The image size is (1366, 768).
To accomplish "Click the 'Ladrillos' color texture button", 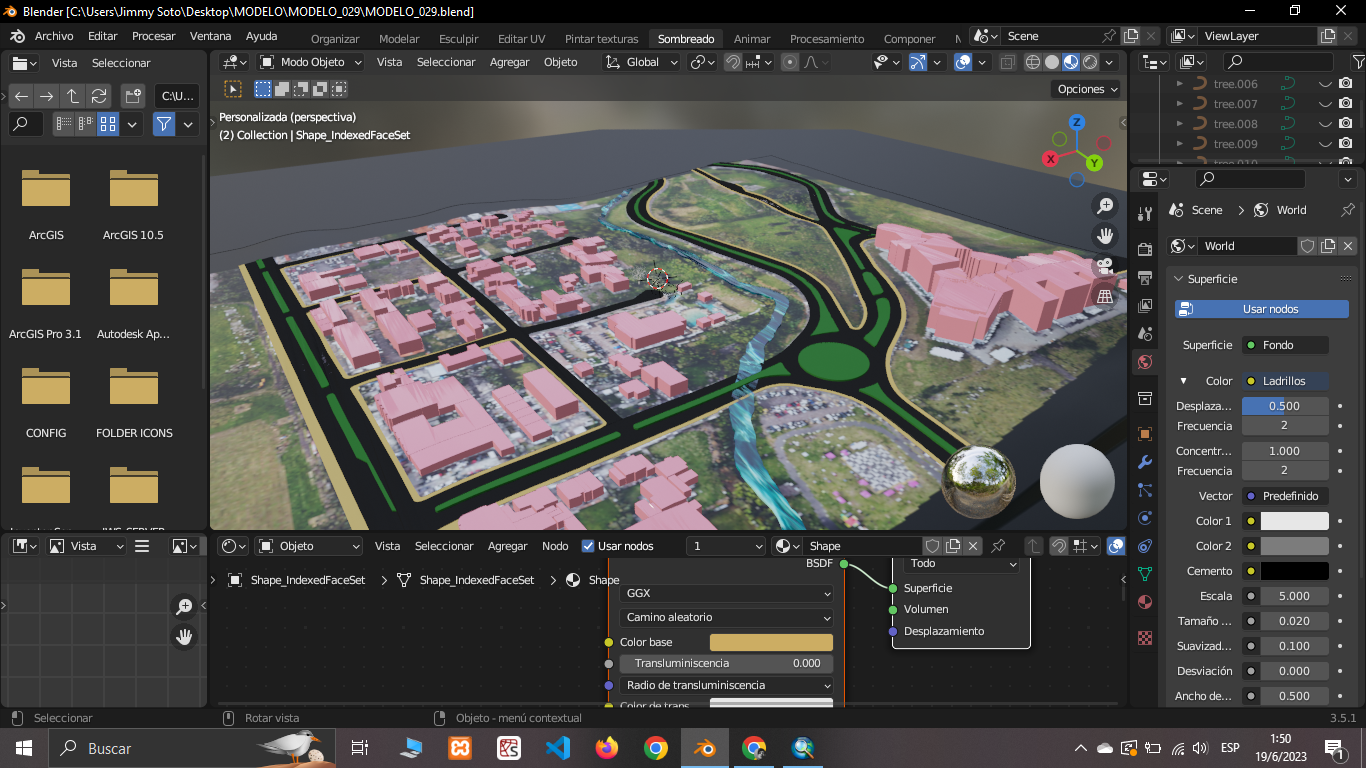I will (x=1285, y=381).
